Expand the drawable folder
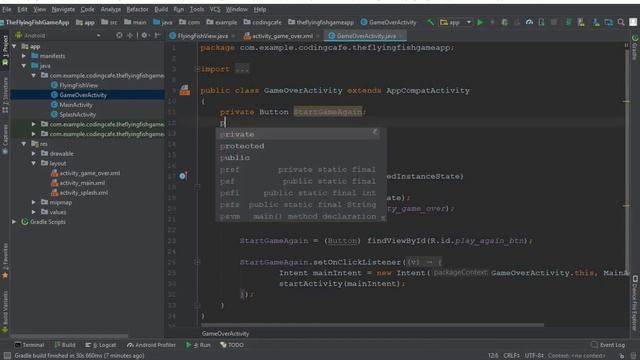 (x=33, y=153)
